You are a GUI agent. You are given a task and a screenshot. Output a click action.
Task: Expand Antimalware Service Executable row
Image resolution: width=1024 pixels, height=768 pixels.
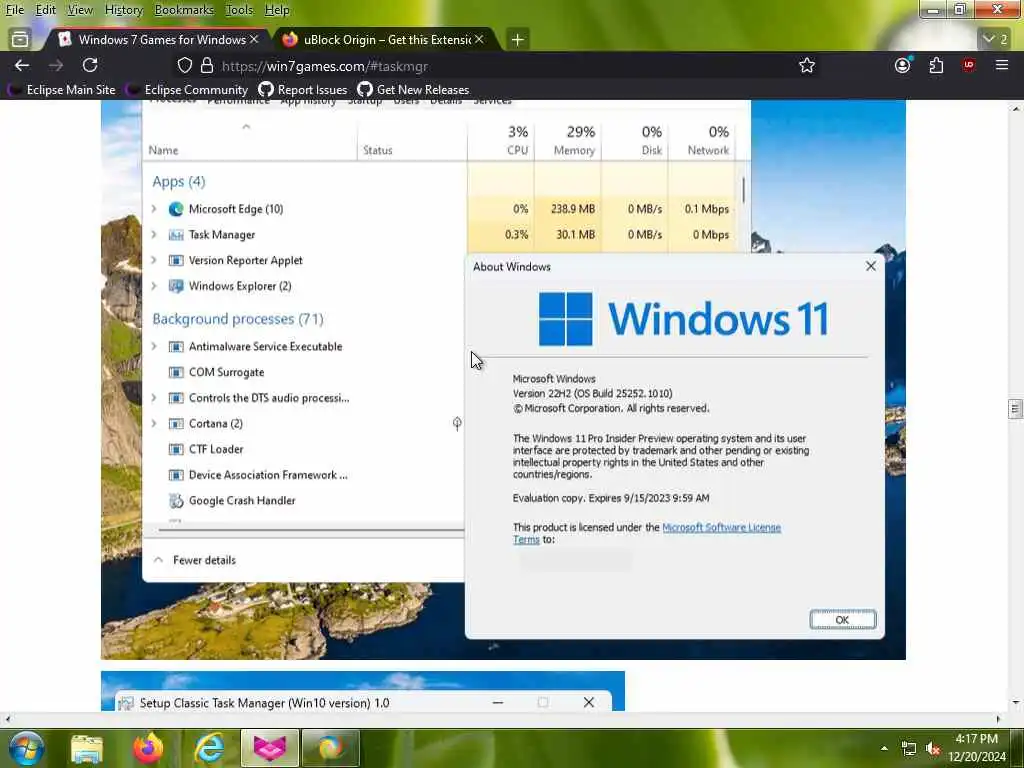[x=153, y=346]
